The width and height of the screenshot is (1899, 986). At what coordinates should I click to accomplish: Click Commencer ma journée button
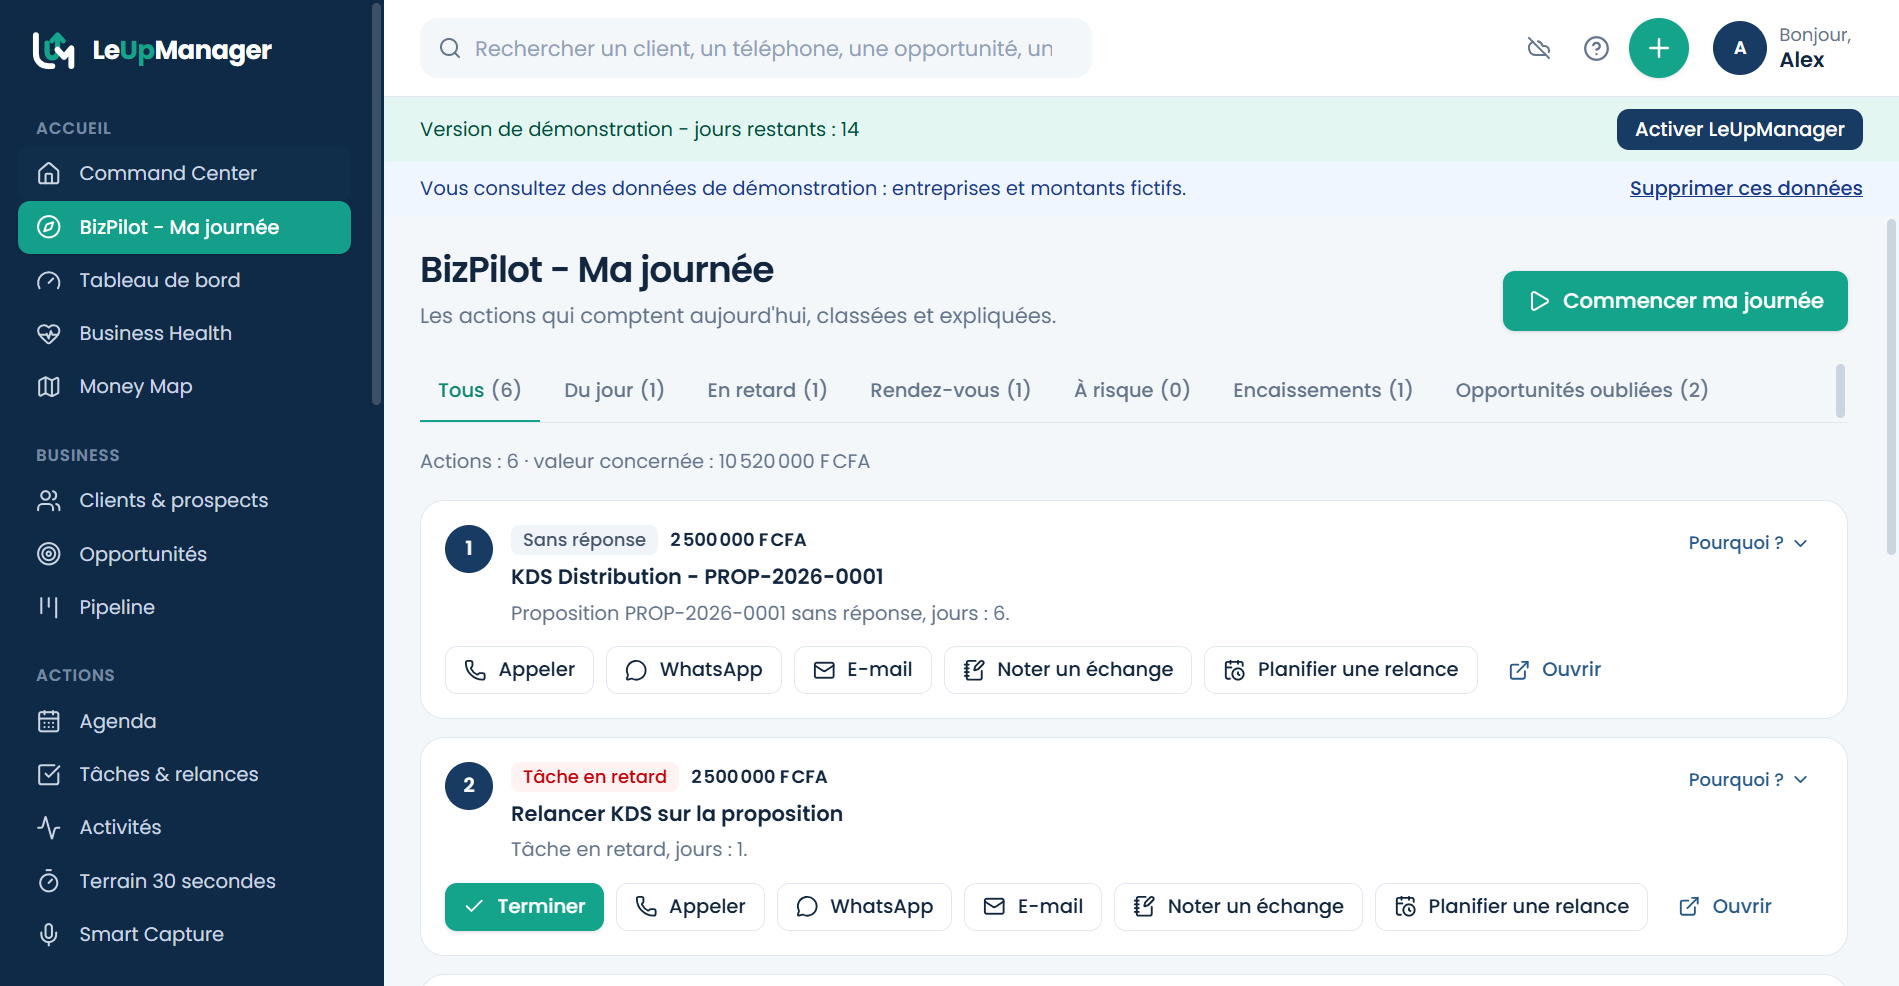coord(1675,301)
